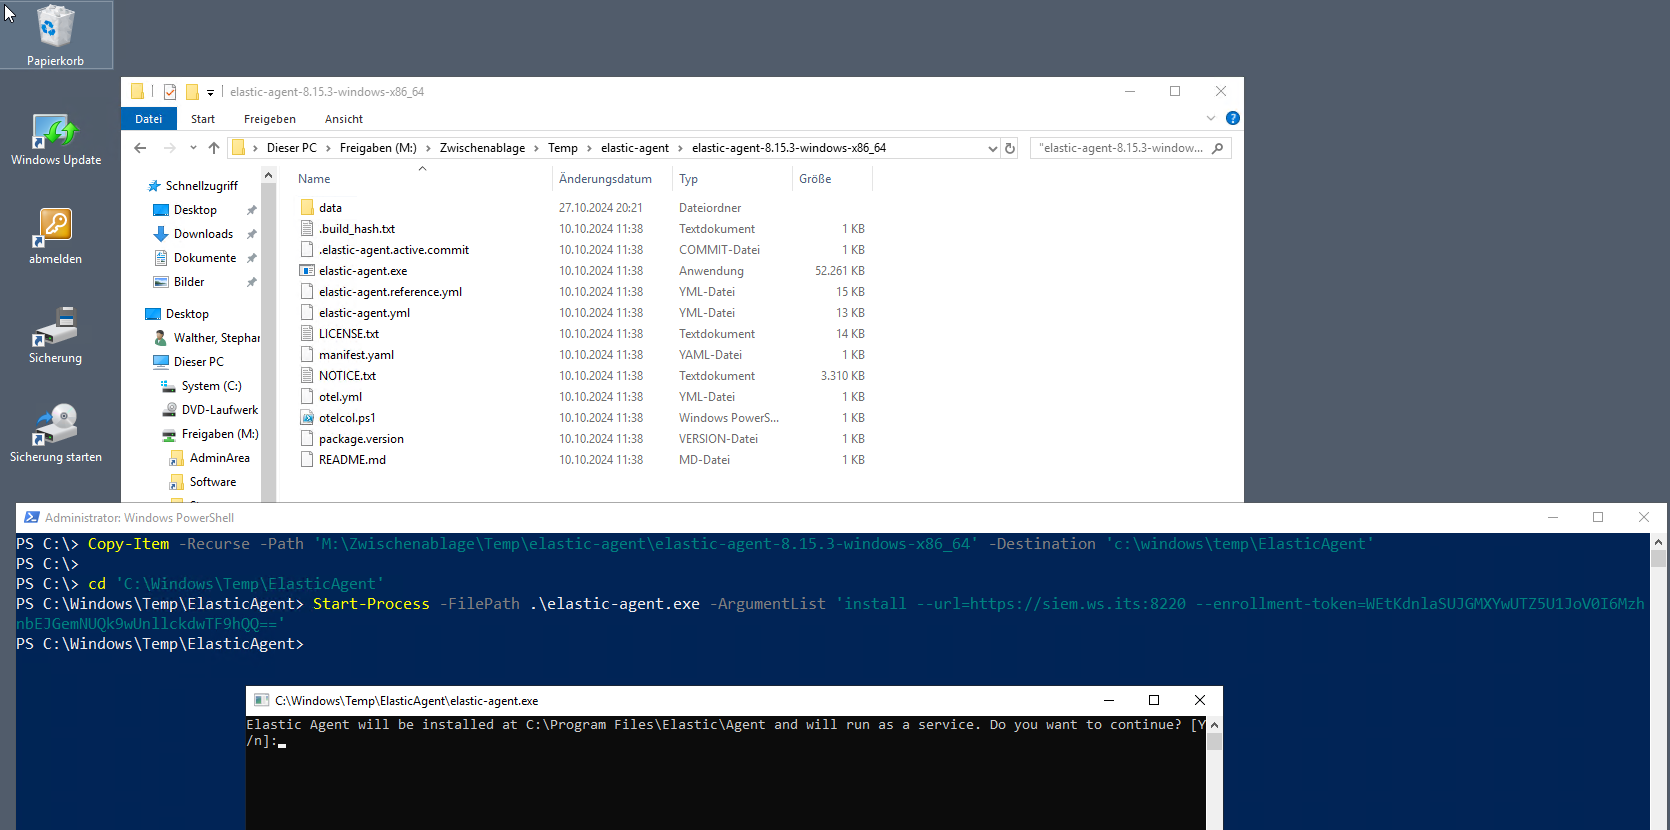The width and height of the screenshot is (1670, 830).
Task: Select Downloads in quick access
Action: (203, 234)
